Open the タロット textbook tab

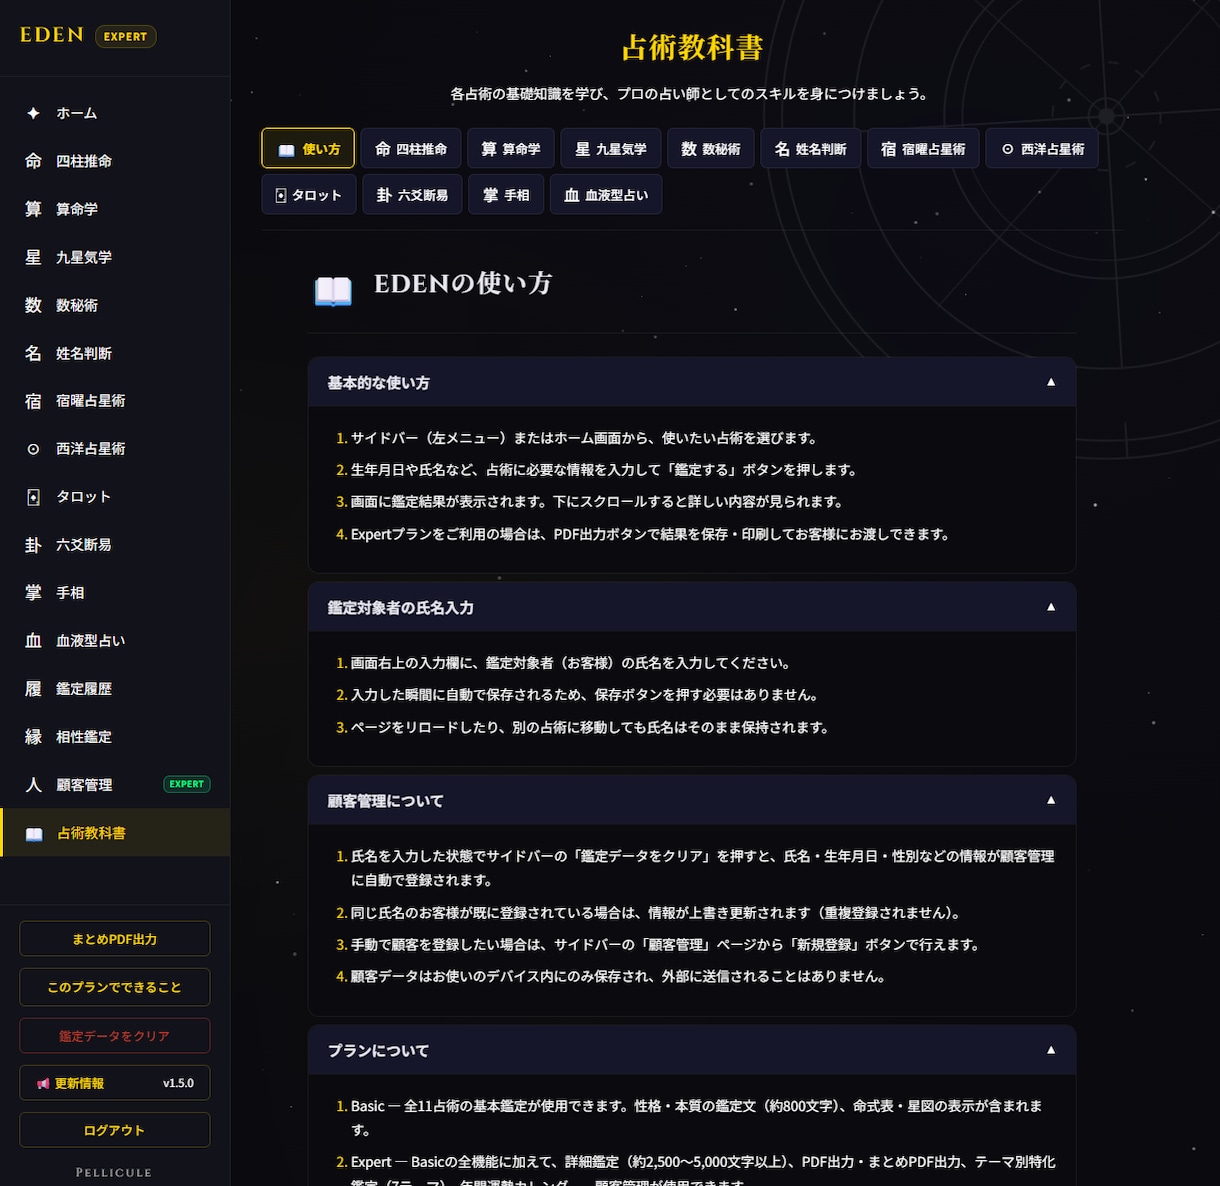[309, 195]
